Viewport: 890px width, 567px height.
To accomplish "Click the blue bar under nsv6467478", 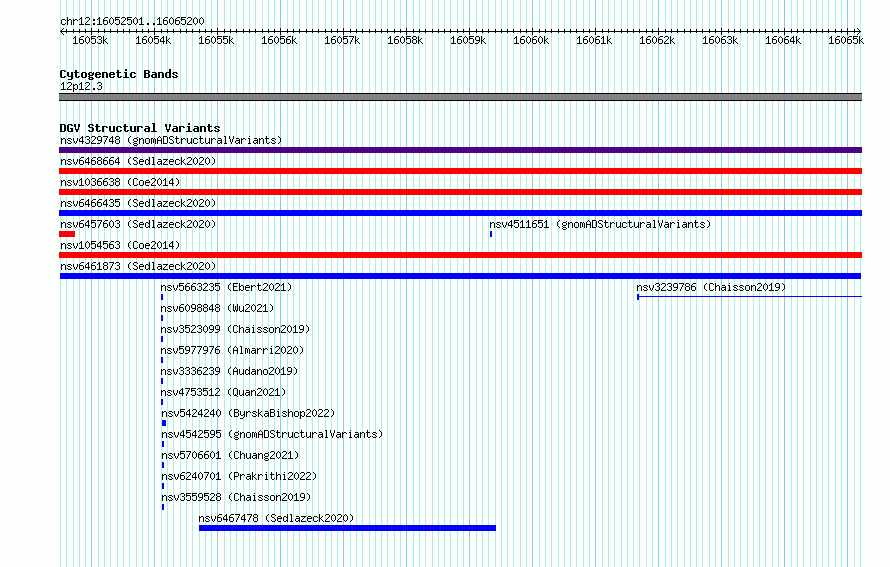I will 347,528.
